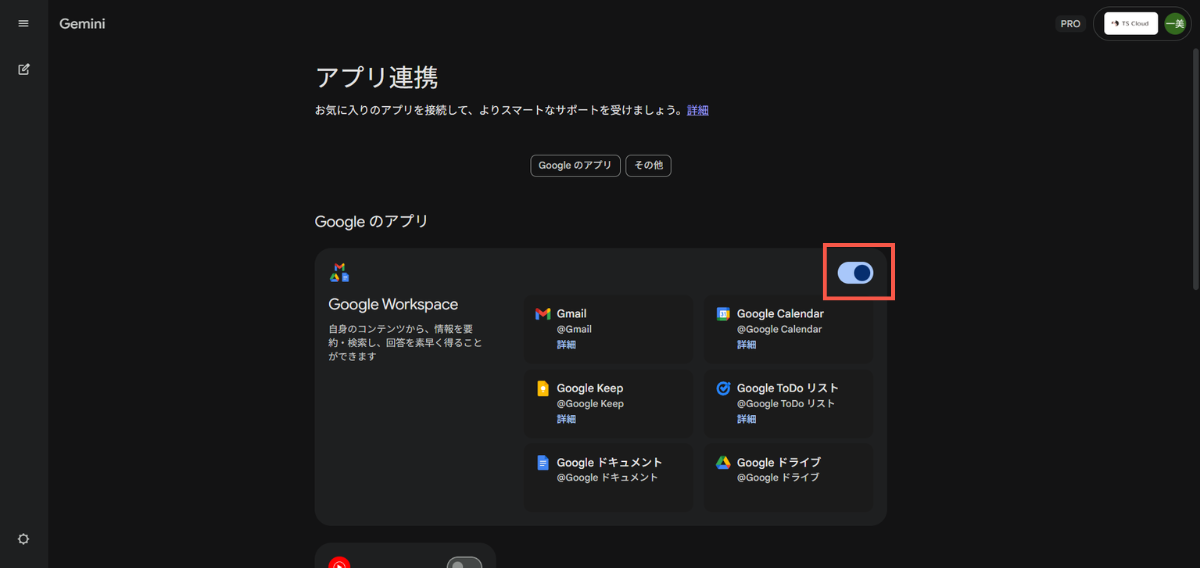Click the Google Calendar icon
This screenshot has width=1200, height=568.
(723, 314)
